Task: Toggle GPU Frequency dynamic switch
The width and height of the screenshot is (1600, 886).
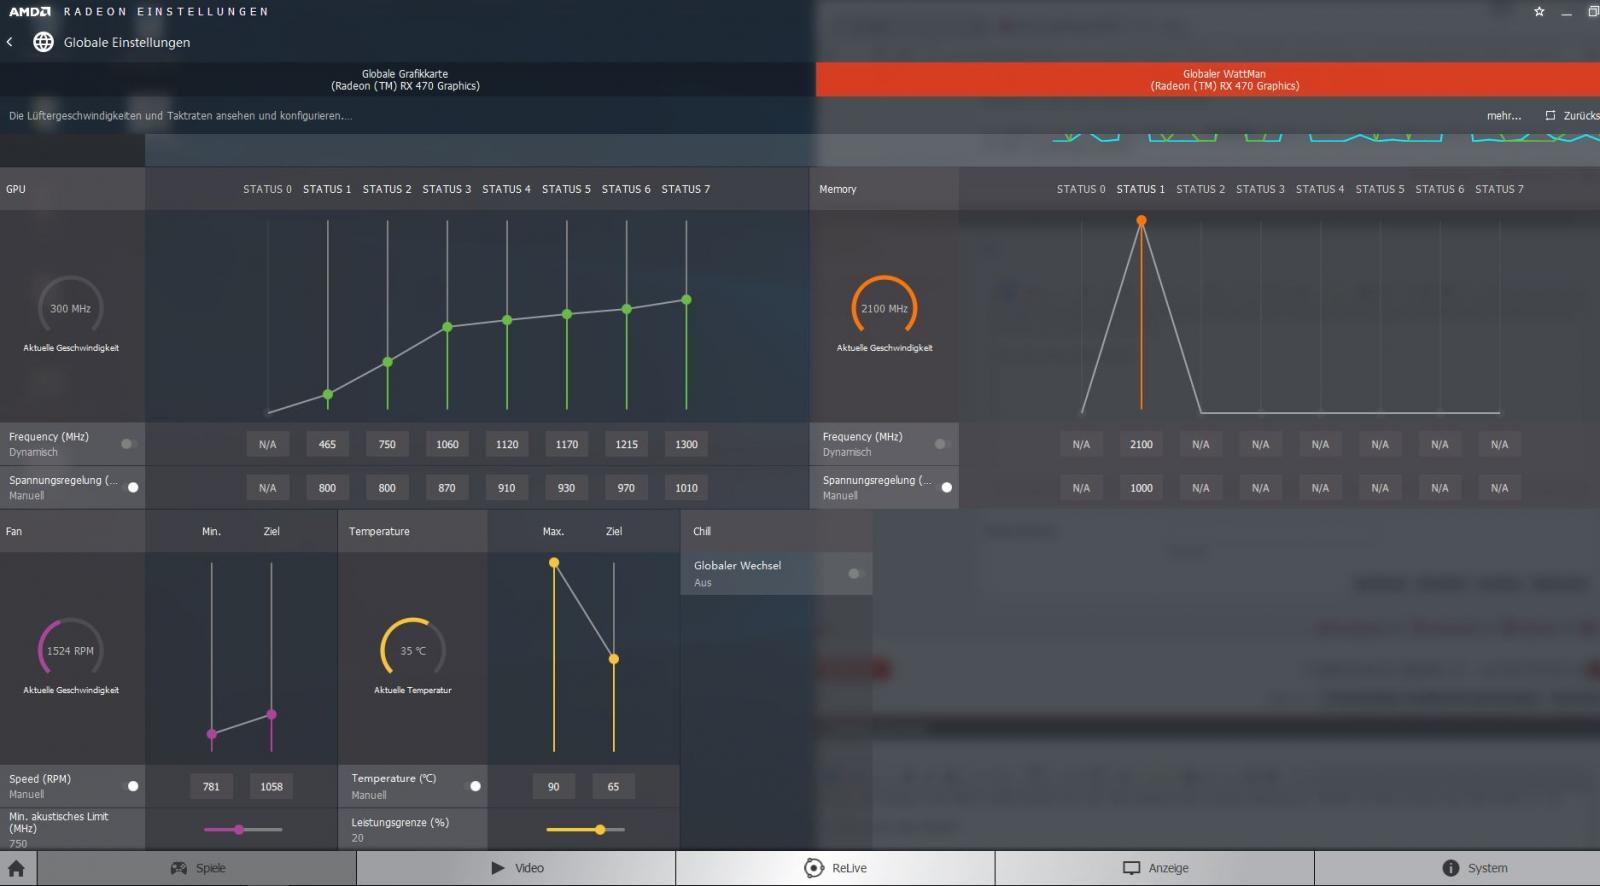Action: (x=128, y=444)
